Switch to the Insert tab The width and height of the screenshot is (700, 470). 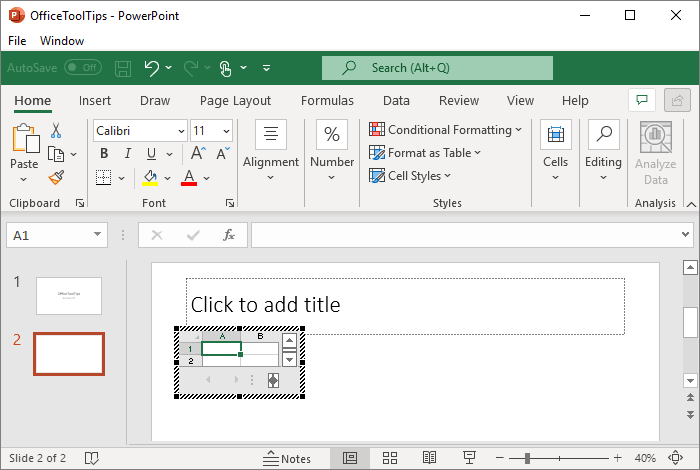pos(95,100)
